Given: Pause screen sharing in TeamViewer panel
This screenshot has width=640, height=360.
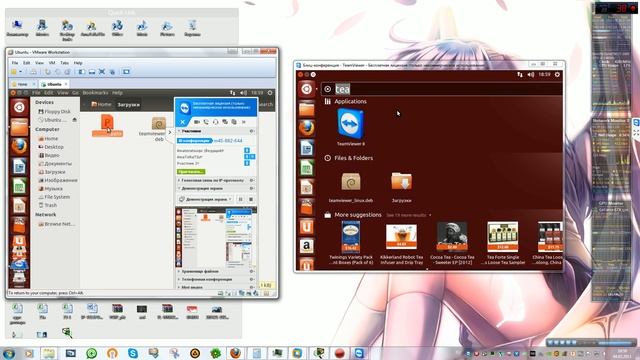Looking at the screenshot, I should [x=240, y=199].
